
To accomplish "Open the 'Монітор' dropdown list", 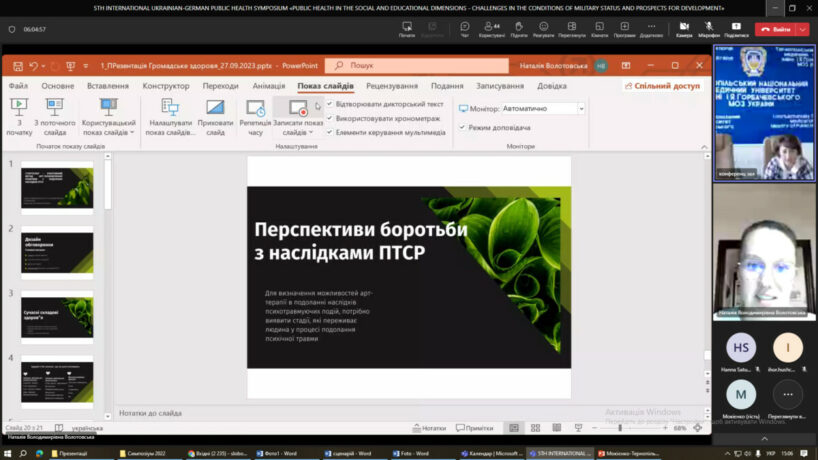I will 580,108.
